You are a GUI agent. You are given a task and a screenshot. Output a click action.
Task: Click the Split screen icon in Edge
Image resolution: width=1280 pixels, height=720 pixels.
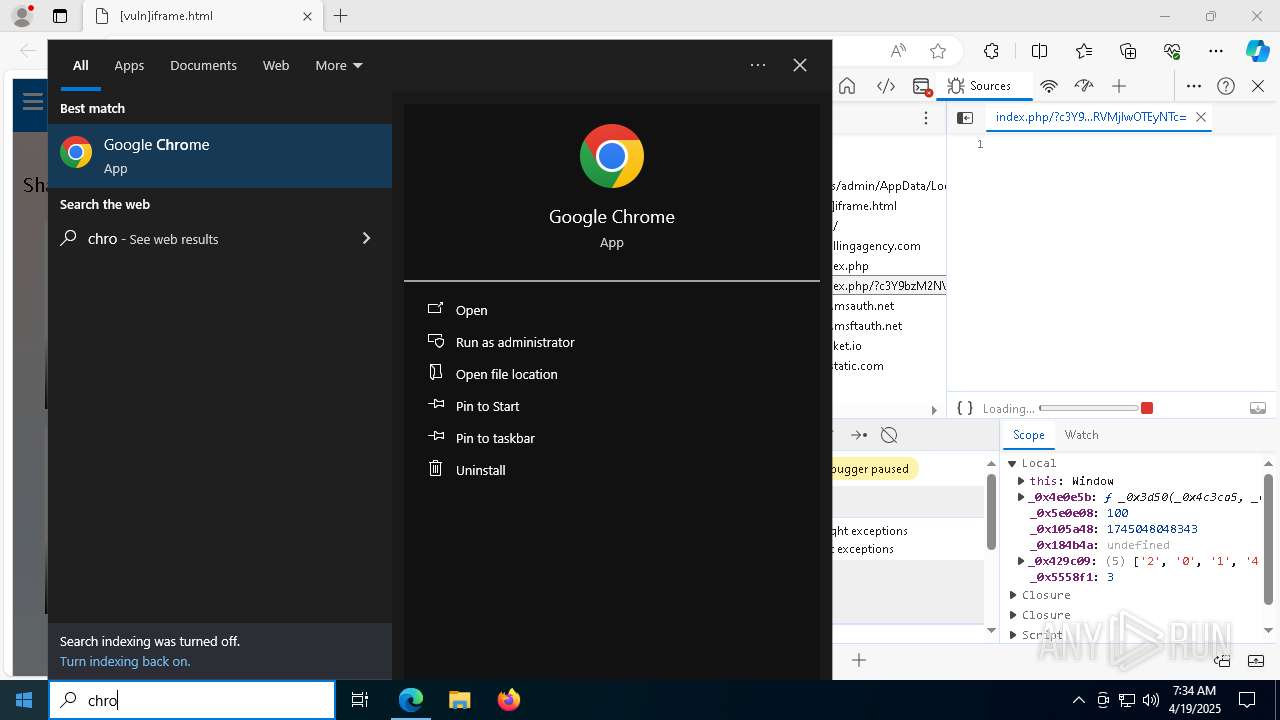pos(1039,51)
